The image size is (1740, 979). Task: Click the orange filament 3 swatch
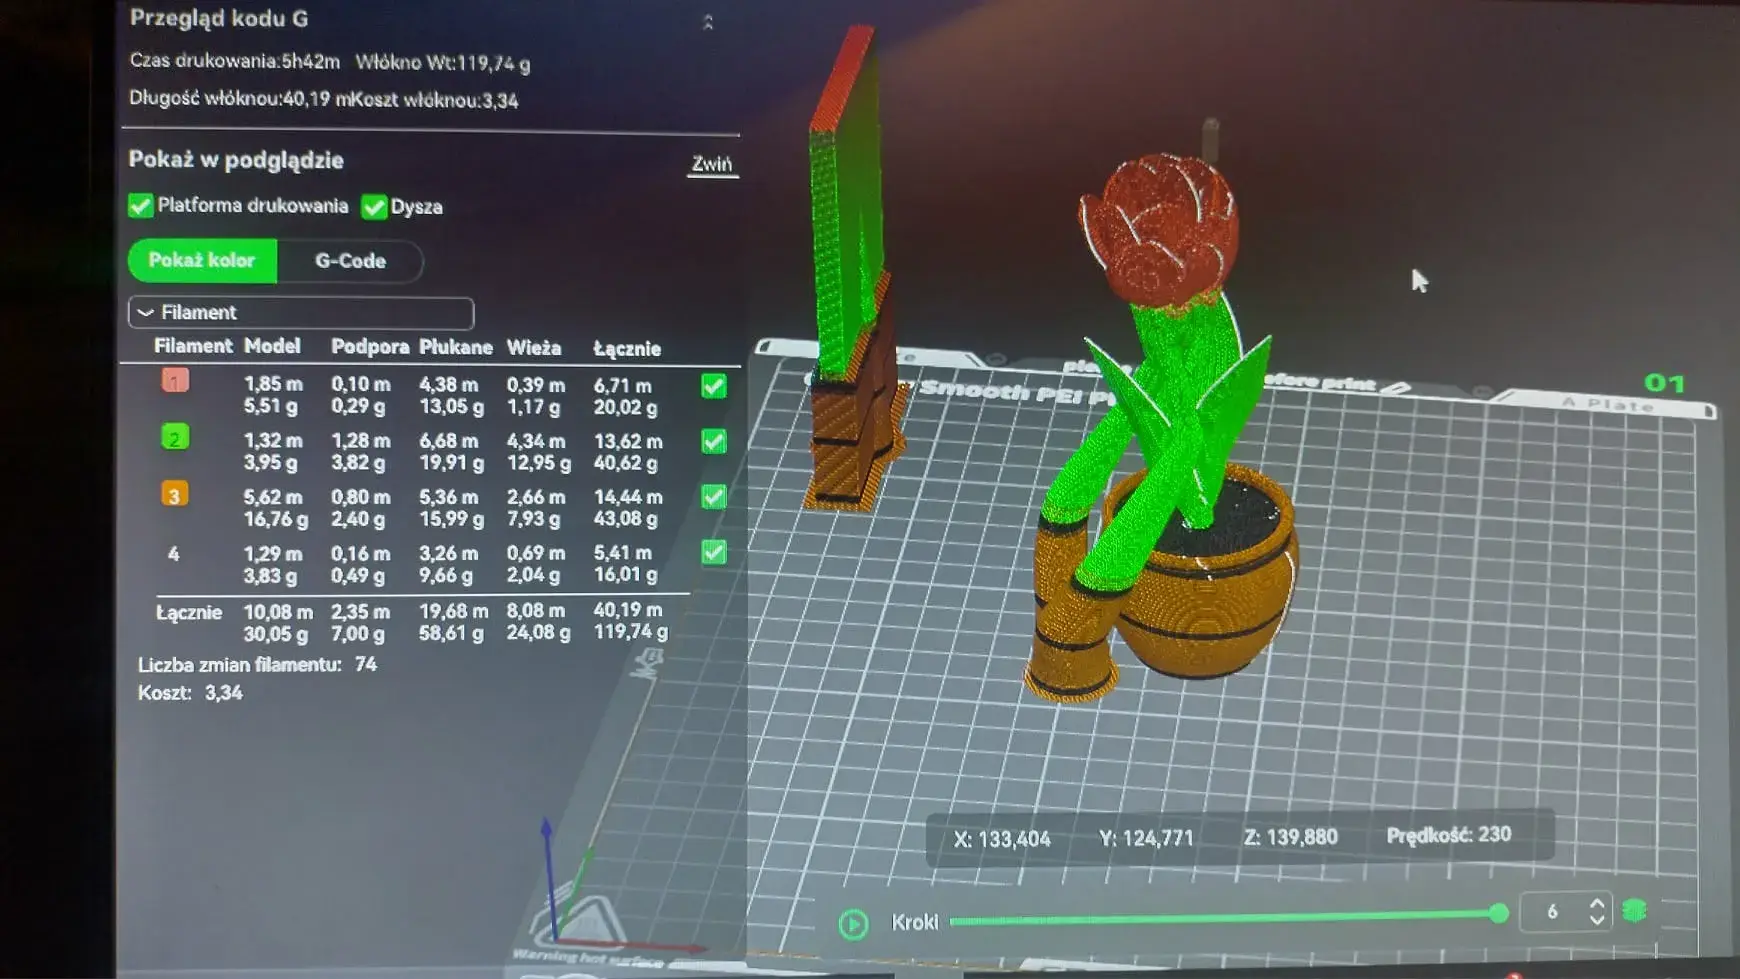coord(174,494)
